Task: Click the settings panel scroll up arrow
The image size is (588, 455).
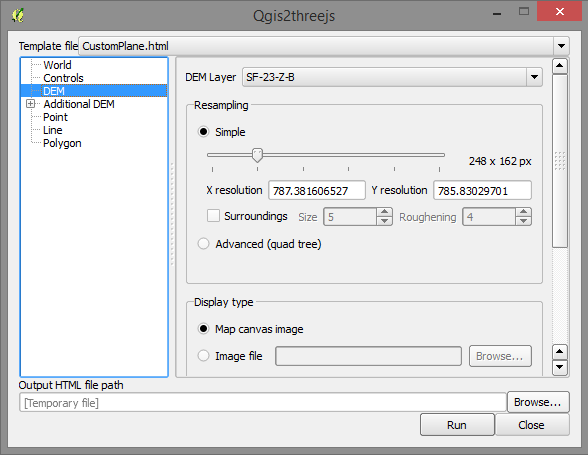Action: [560, 66]
